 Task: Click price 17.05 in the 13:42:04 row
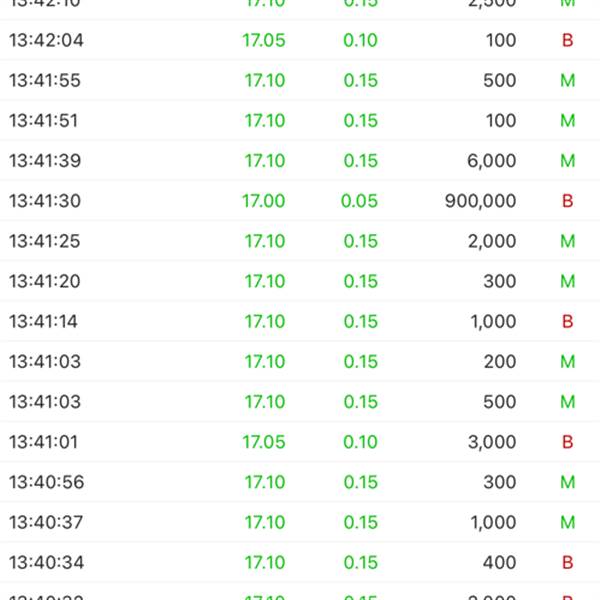tap(263, 41)
